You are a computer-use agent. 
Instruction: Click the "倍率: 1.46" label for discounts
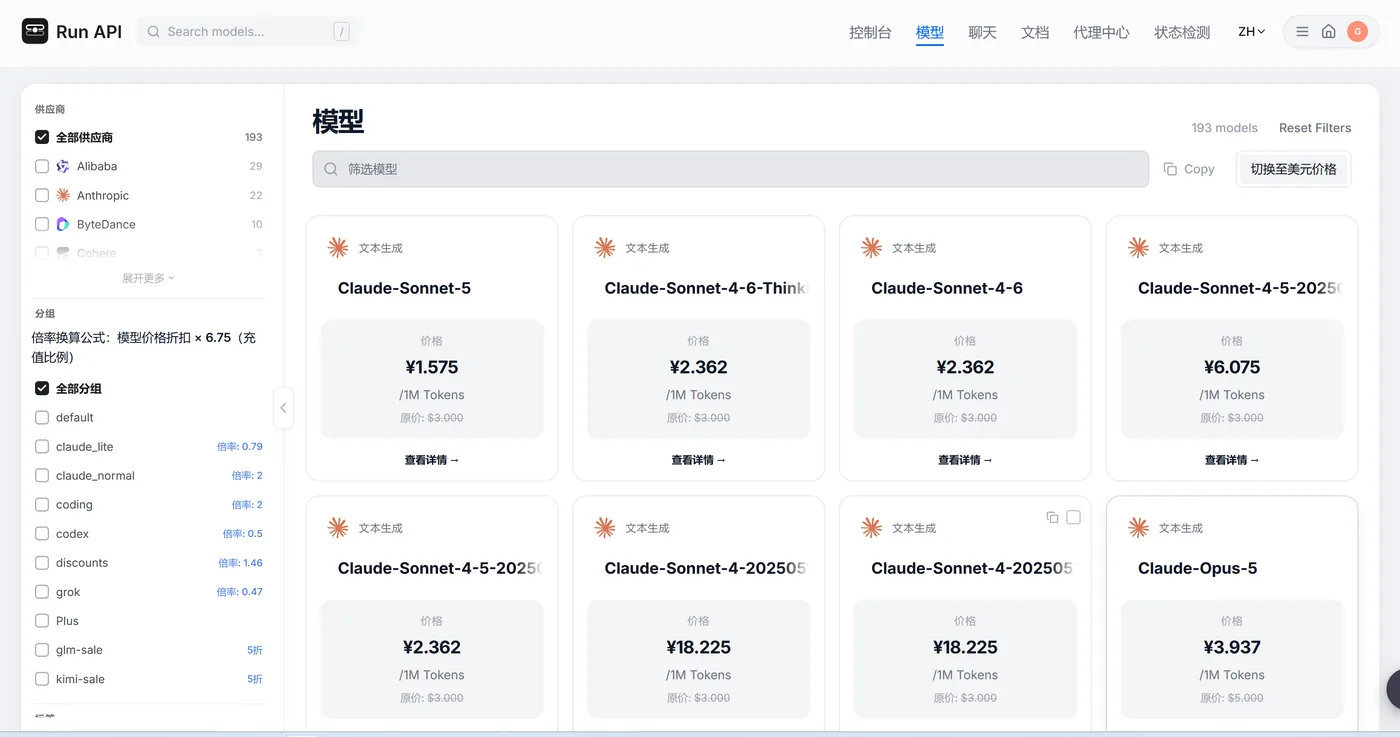pos(240,563)
